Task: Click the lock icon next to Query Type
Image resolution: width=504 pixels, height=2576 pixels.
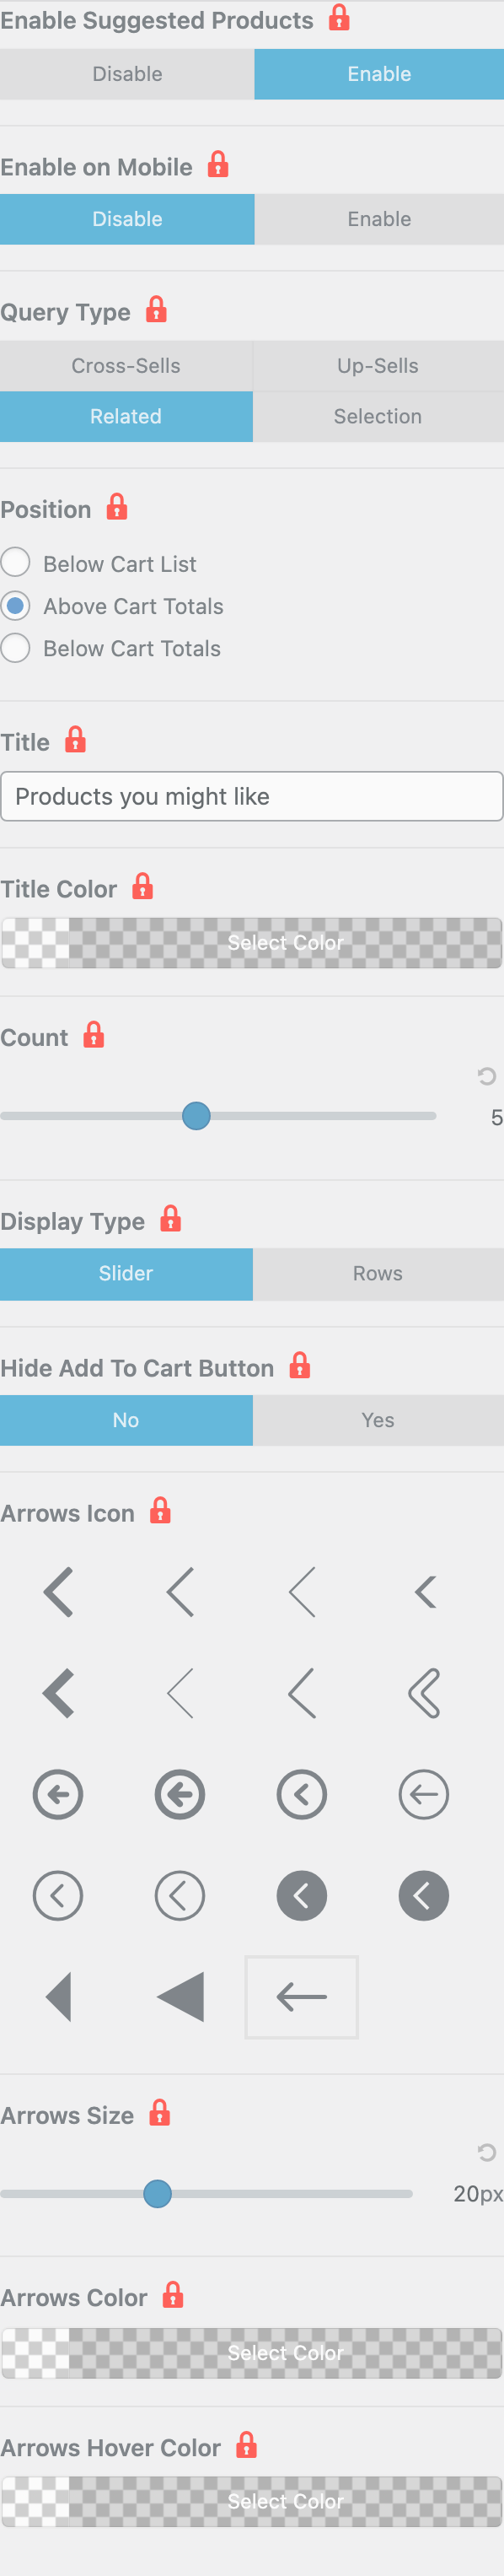Action: tap(156, 310)
